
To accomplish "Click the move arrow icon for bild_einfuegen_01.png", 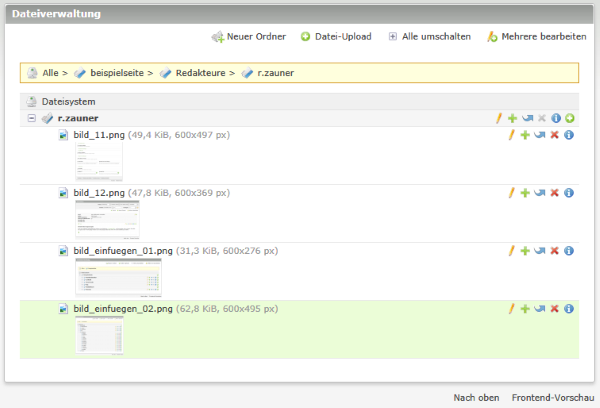I will point(539,250).
